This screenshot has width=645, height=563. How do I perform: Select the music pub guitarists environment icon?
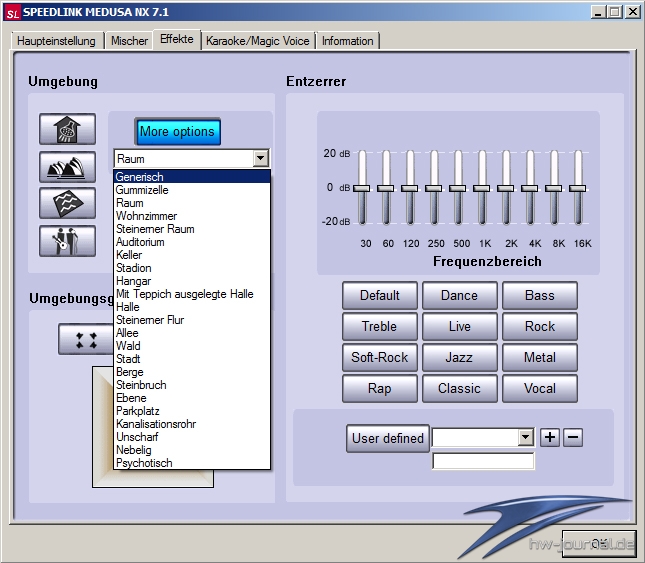point(67,241)
